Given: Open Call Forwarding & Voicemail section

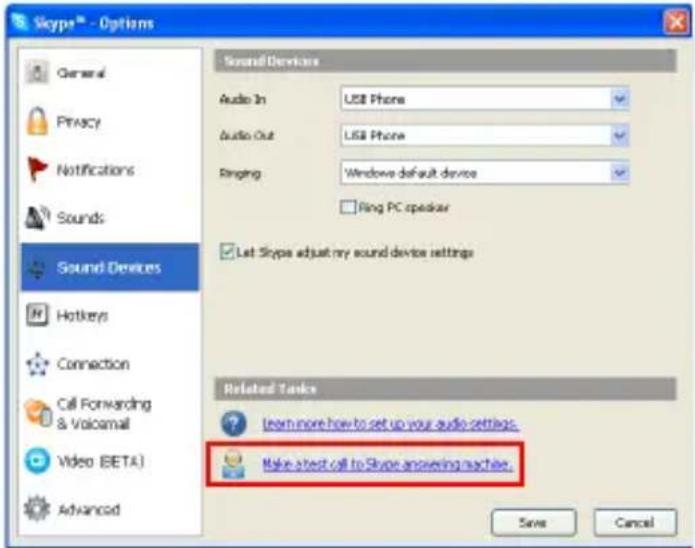Looking at the screenshot, I should coord(110,413).
